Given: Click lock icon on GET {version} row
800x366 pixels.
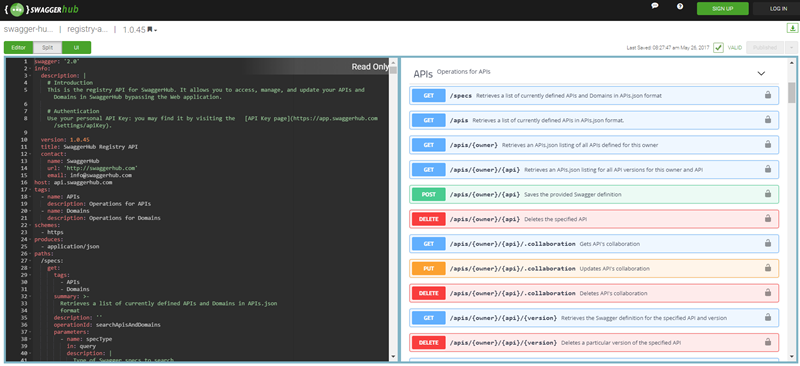Looking at the screenshot, I should pyautogui.click(x=767, y=318).
